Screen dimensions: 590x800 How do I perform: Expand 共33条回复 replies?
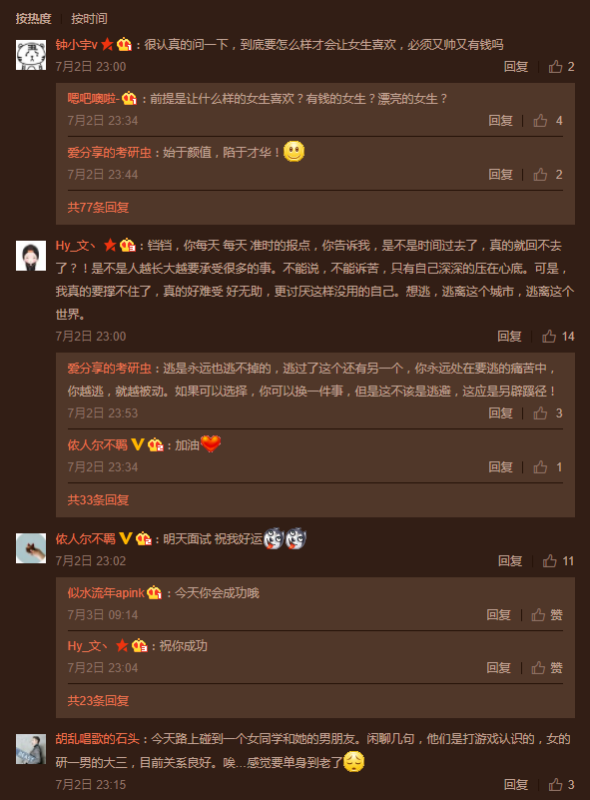pyautogui.click(x=98, y=499)
